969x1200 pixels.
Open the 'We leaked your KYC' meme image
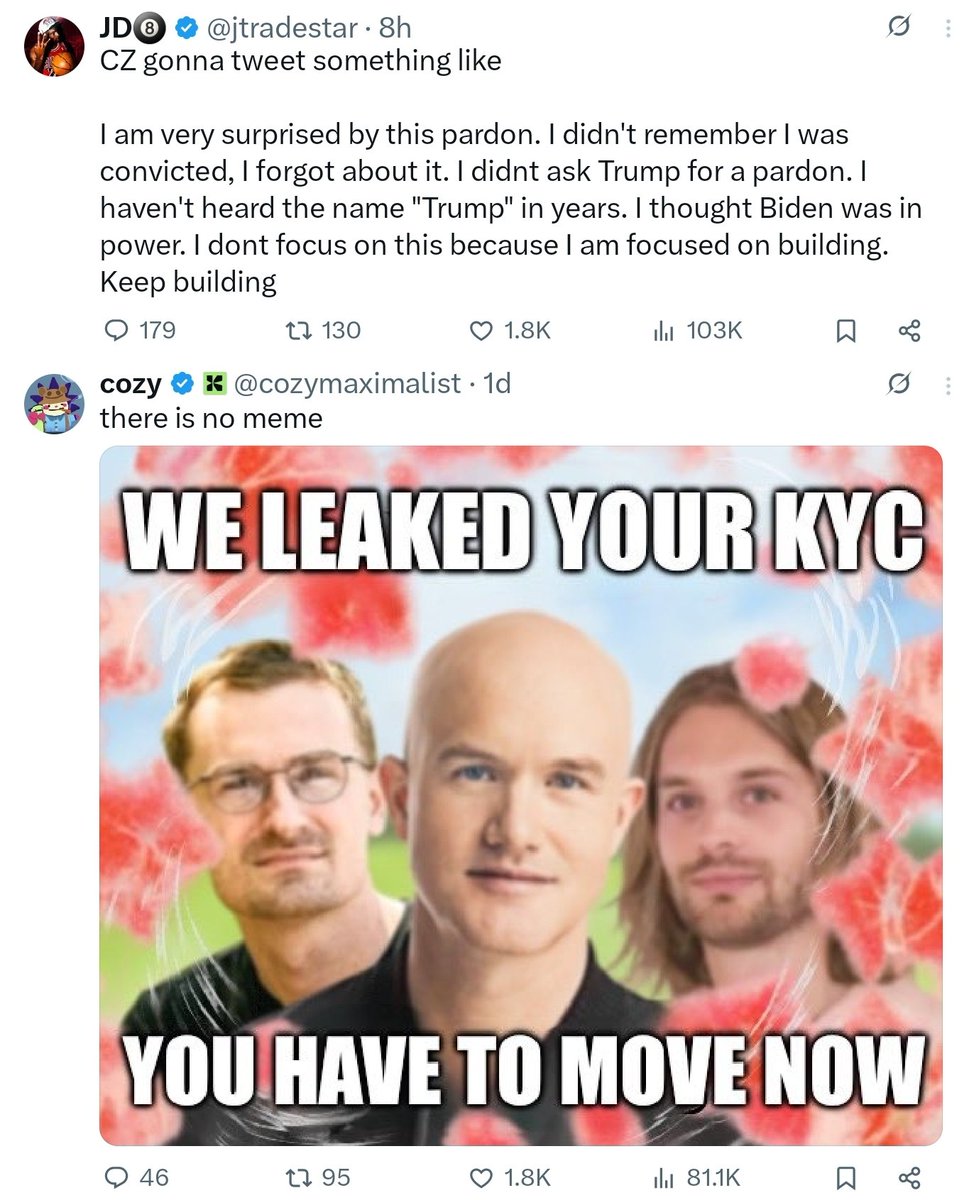click(x=521, y=795)
